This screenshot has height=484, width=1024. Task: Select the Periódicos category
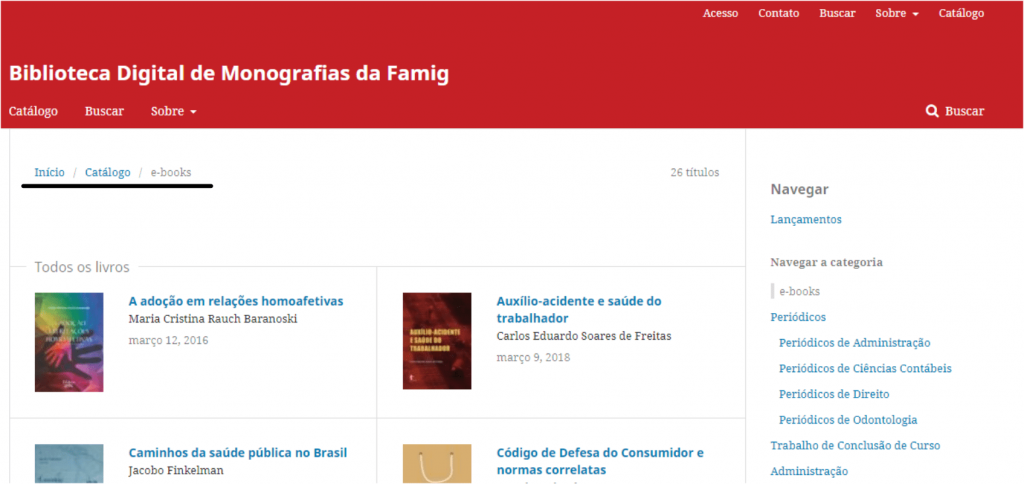pyautogui.click(x=798, y=317)
